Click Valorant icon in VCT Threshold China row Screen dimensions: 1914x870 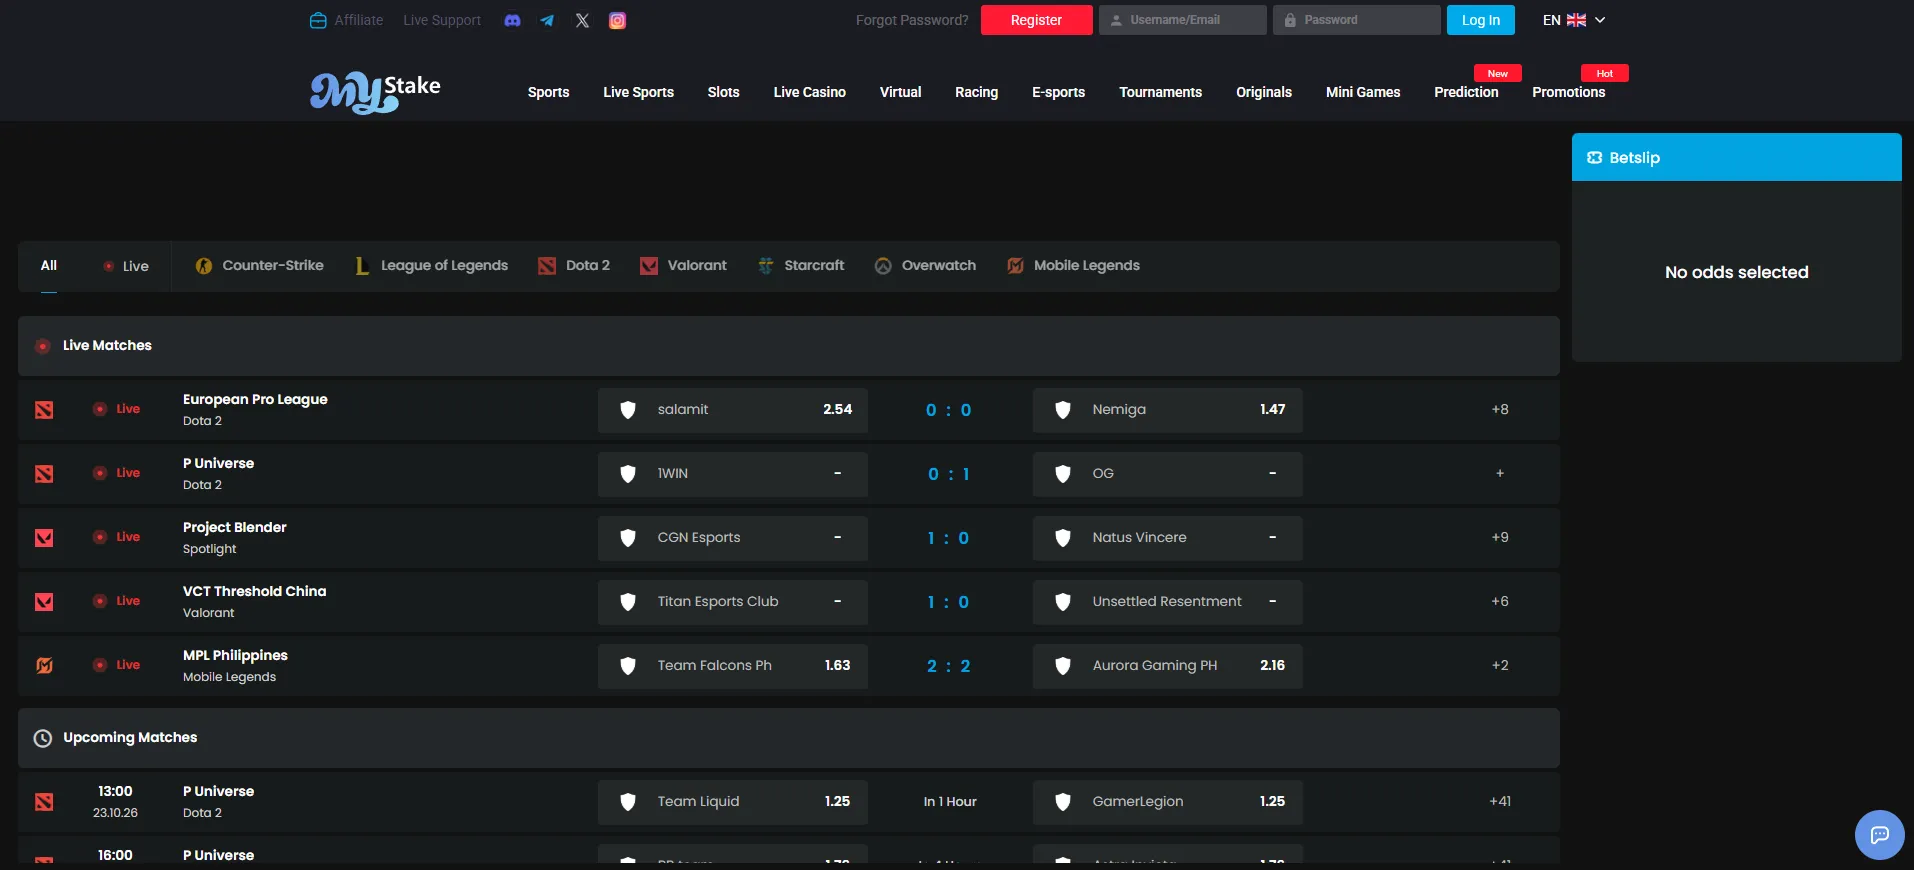44,602
